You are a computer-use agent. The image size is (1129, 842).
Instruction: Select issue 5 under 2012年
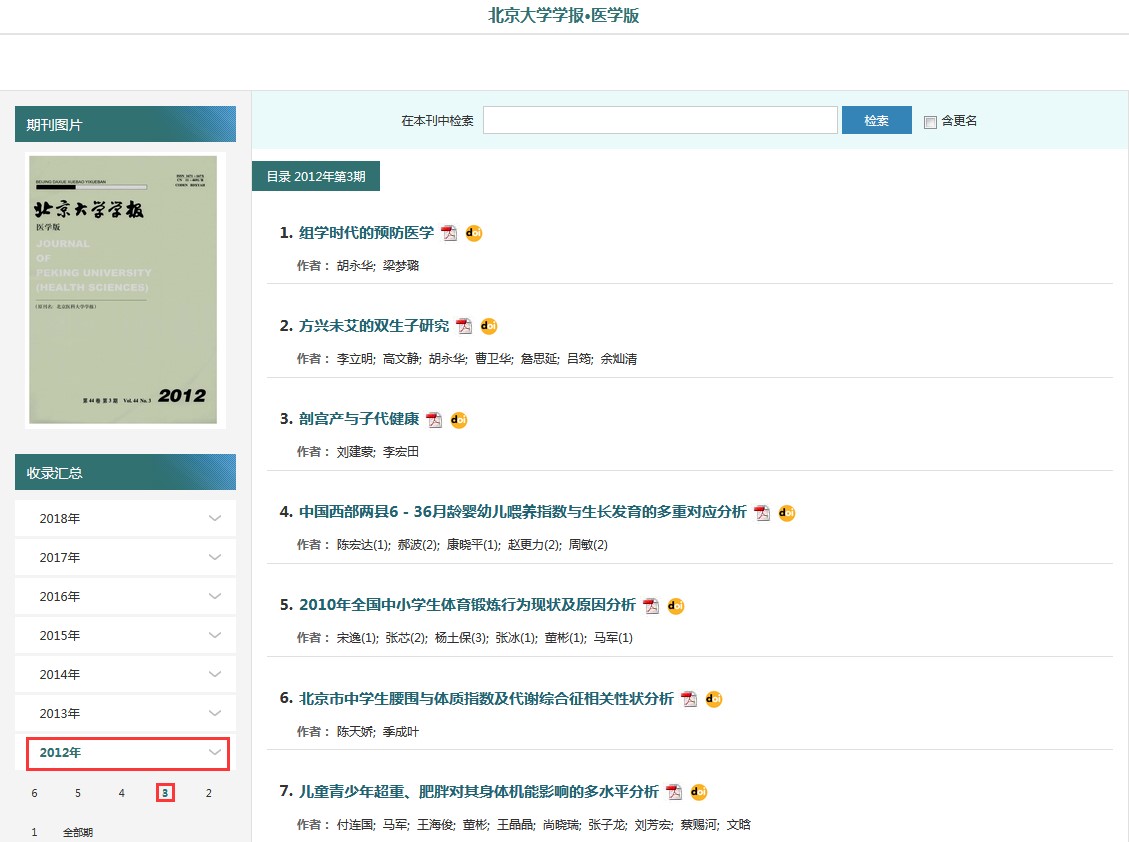pos(78,793)
